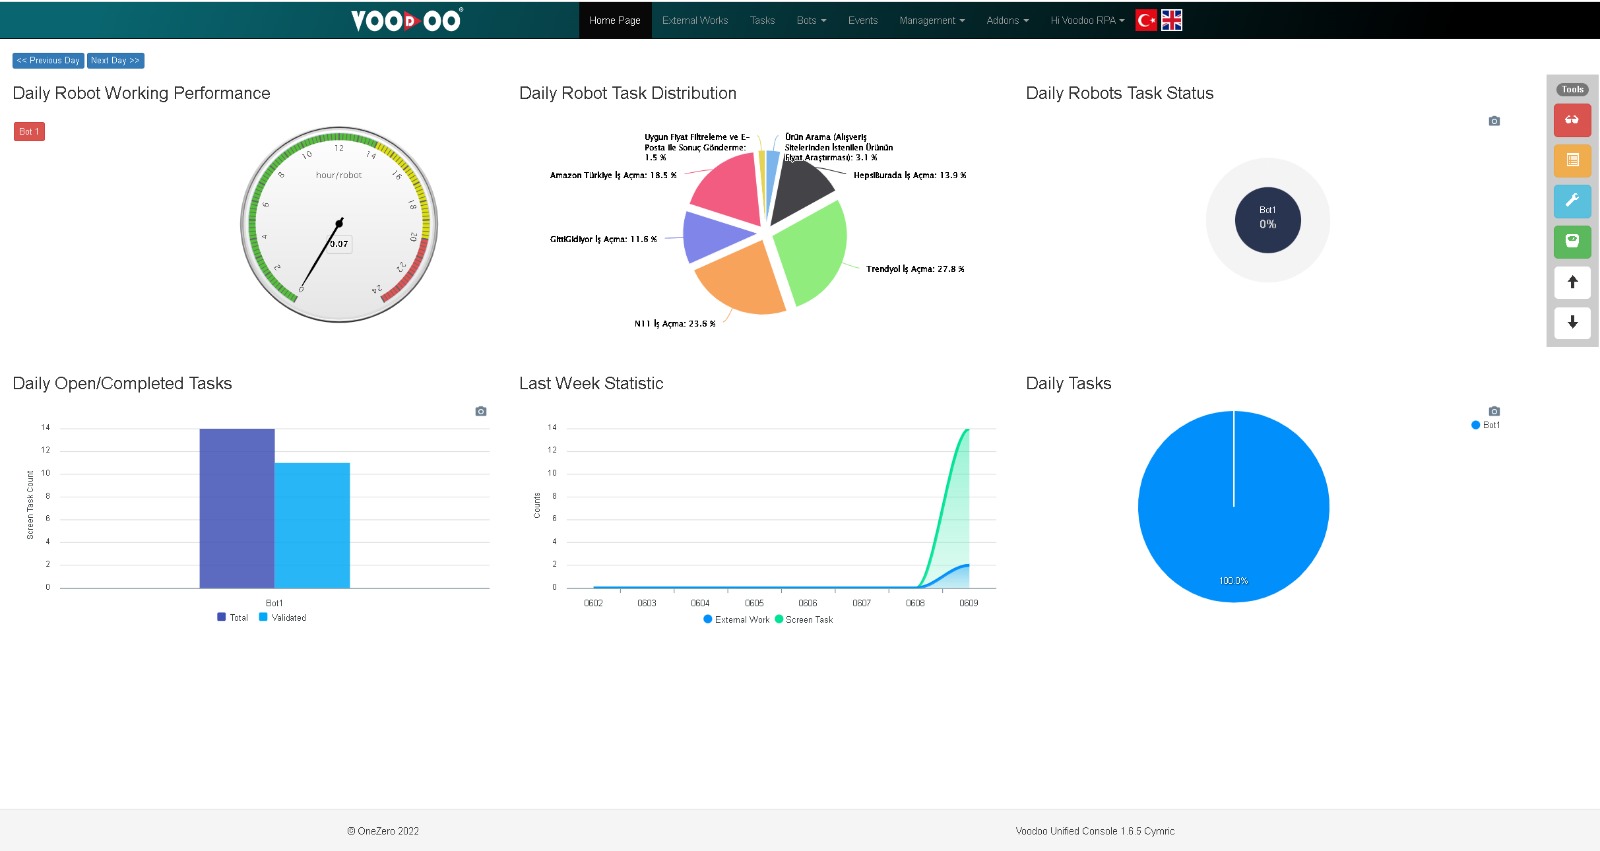Image resolution: width=1600 pixels, height=851 pixels.
Task: Click the green scale tool icon
Action: coord(1572,241)
